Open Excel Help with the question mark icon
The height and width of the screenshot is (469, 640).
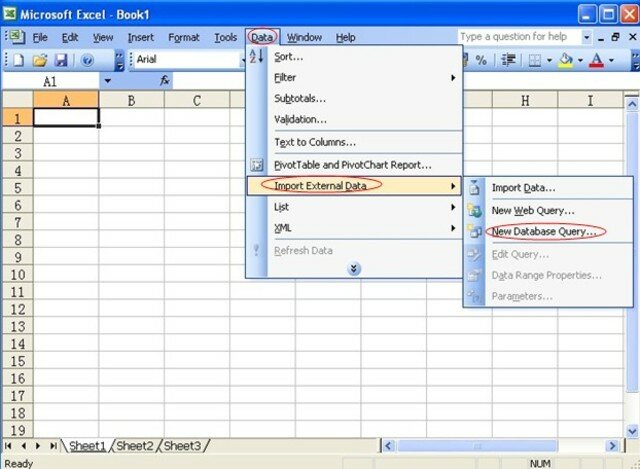[x=87, y=60]
